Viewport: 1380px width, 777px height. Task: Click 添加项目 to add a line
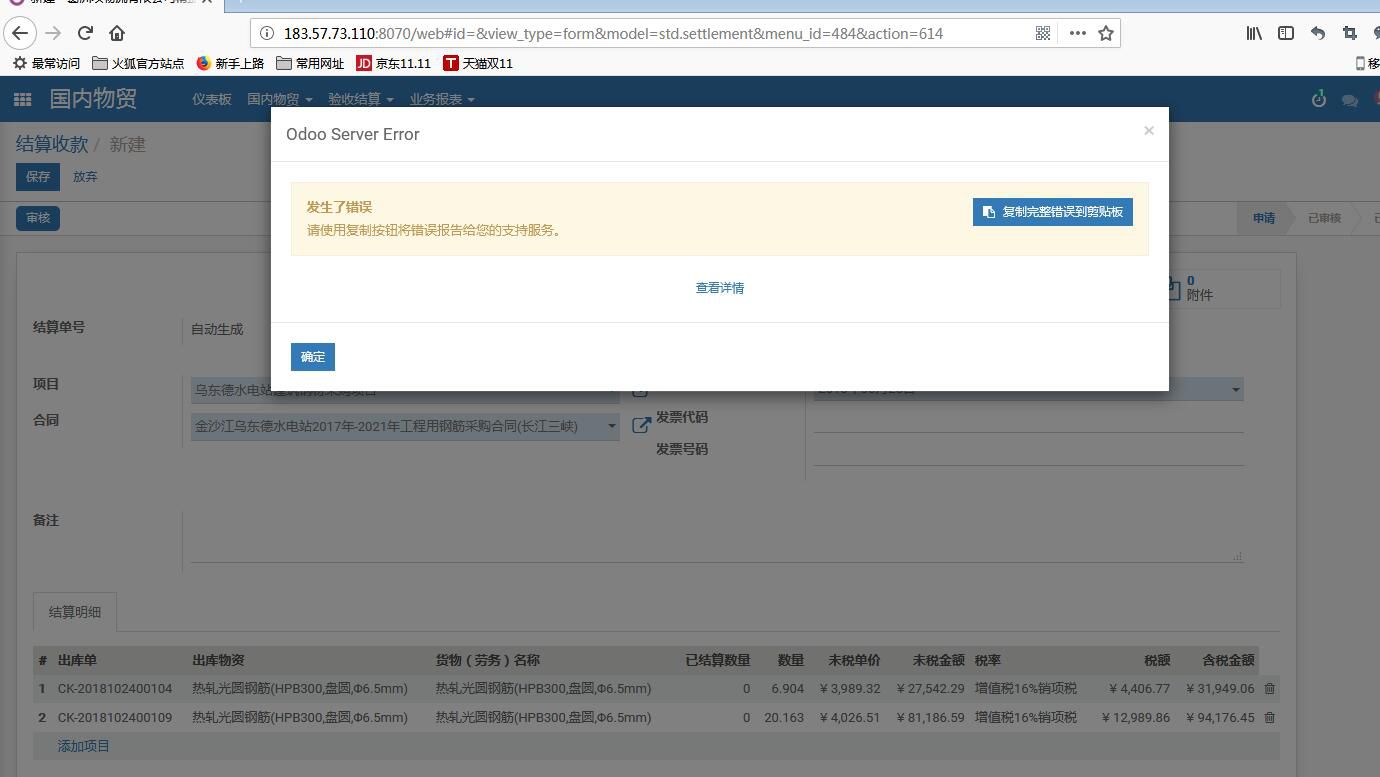pyautogui.click(x=84, y=746)
